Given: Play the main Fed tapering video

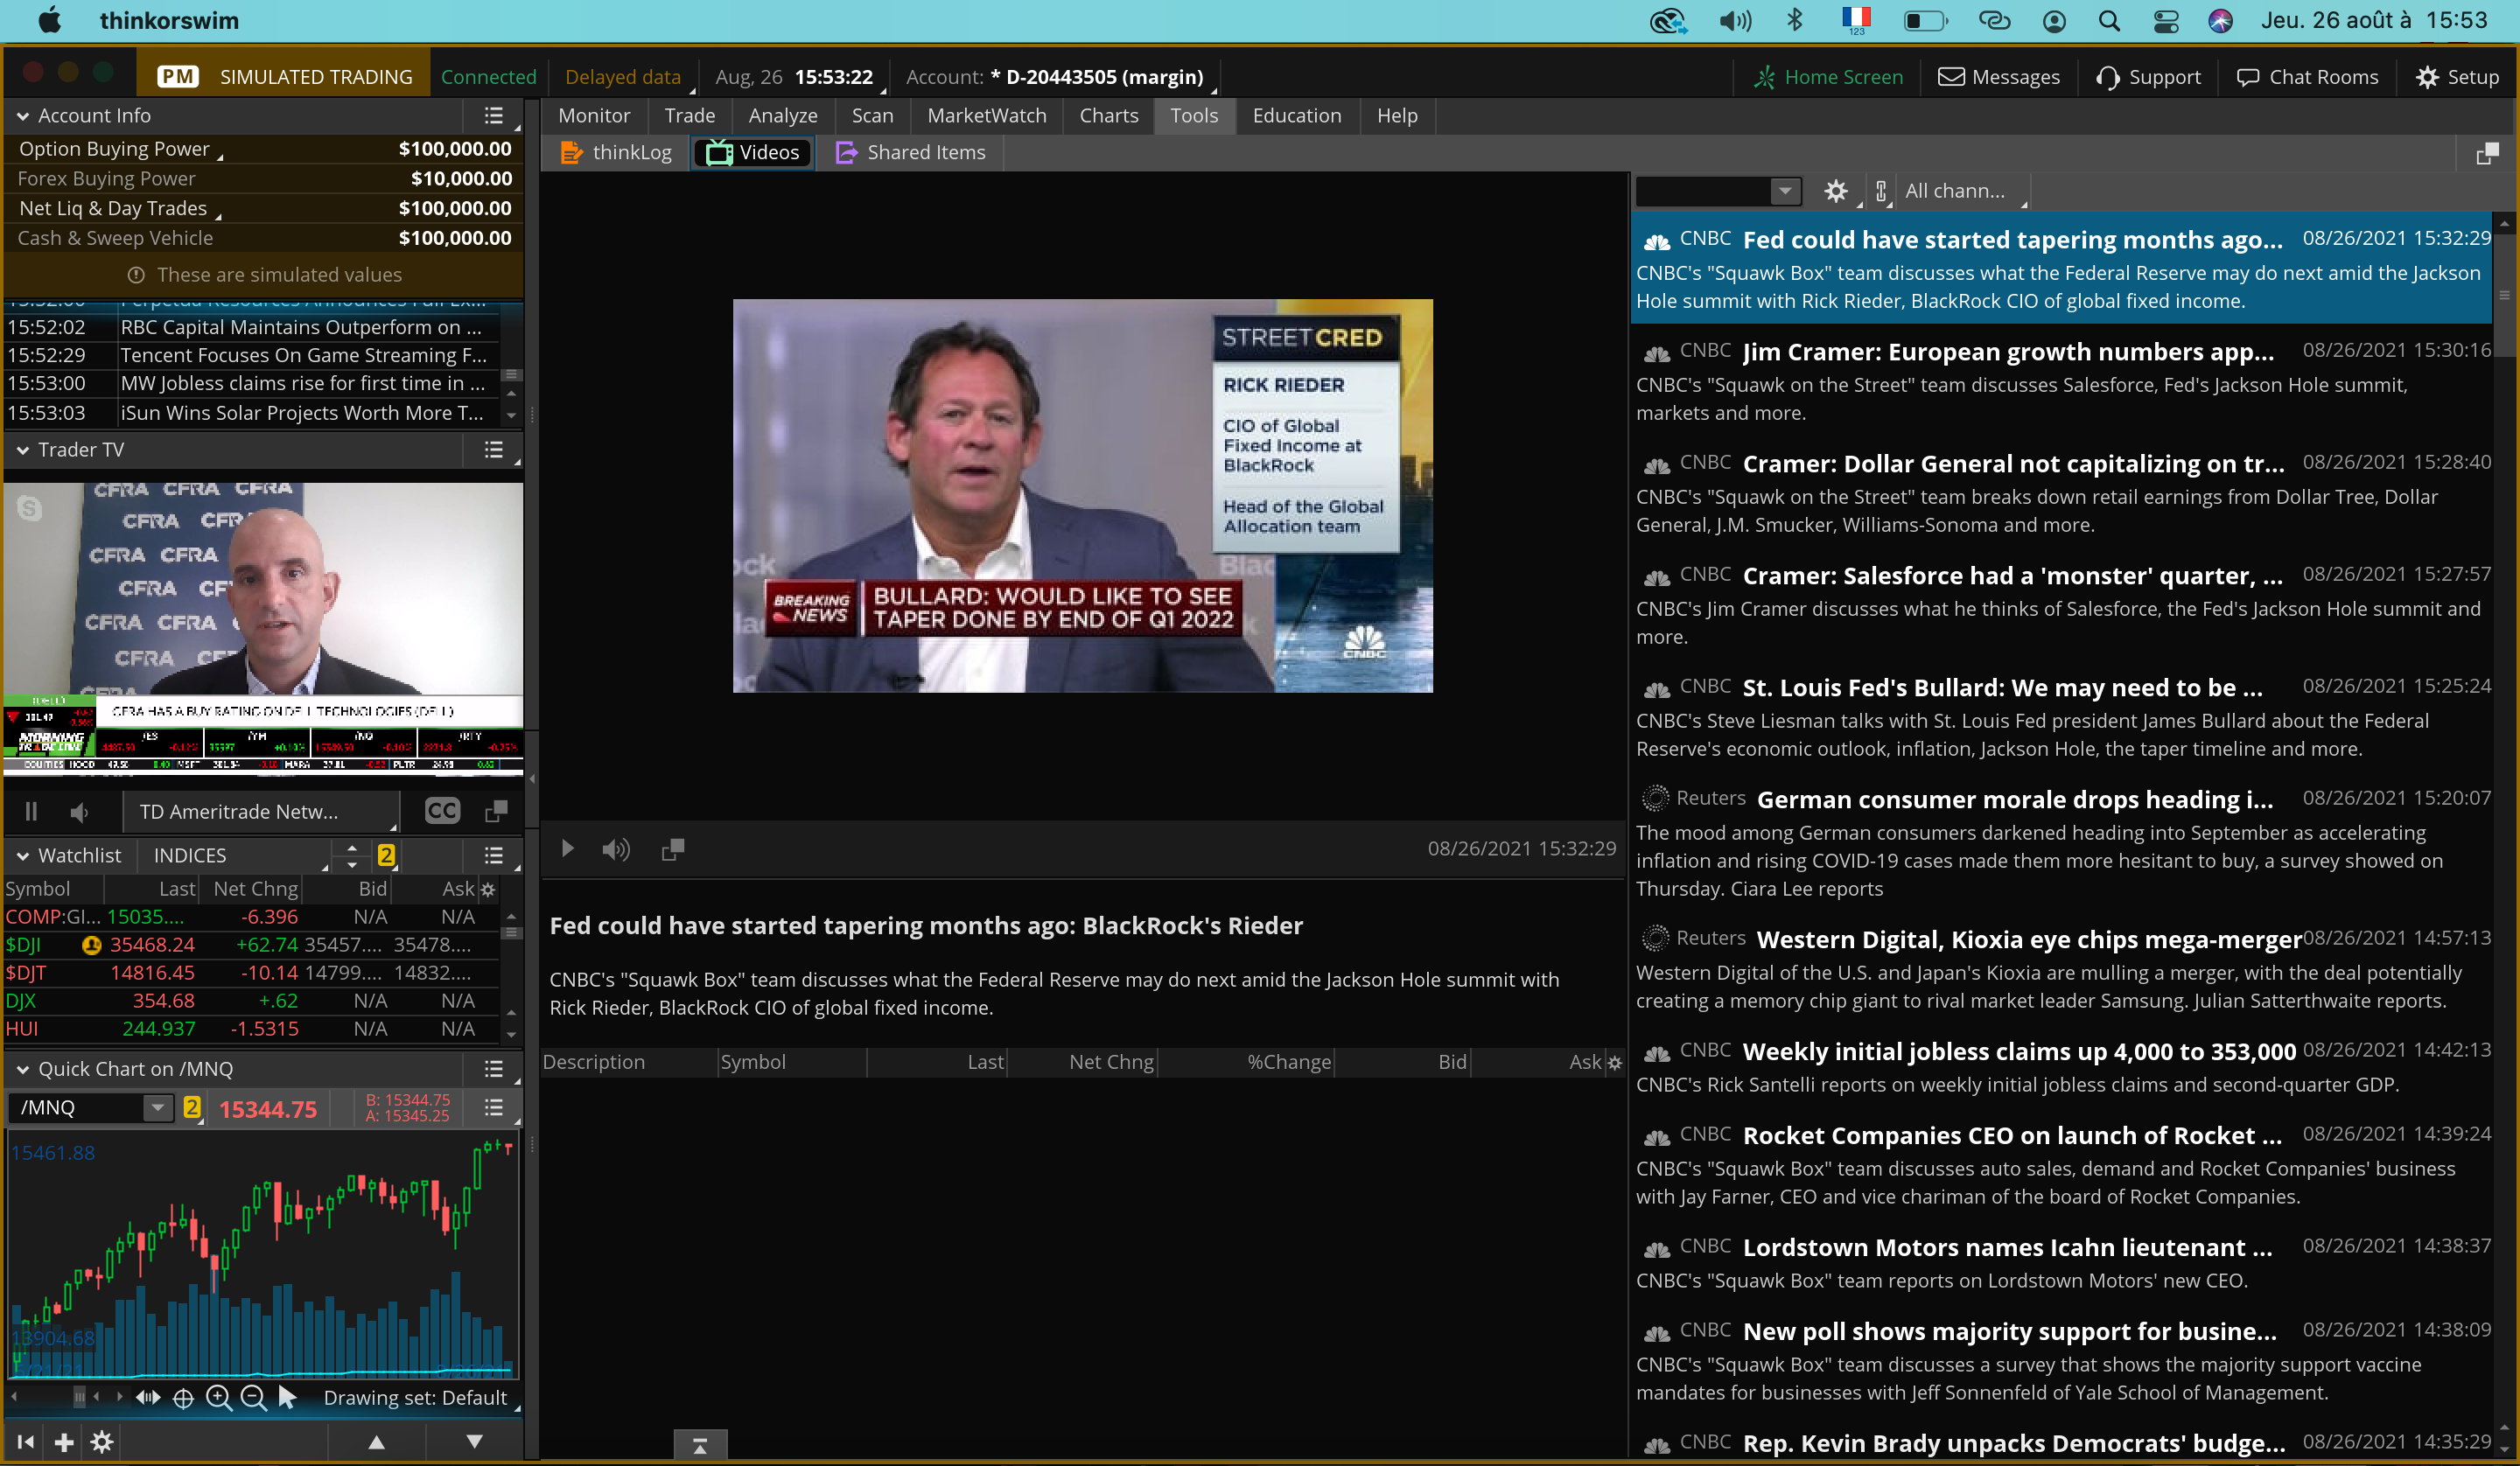Looking at the screenshot, I should click(567, 849).
